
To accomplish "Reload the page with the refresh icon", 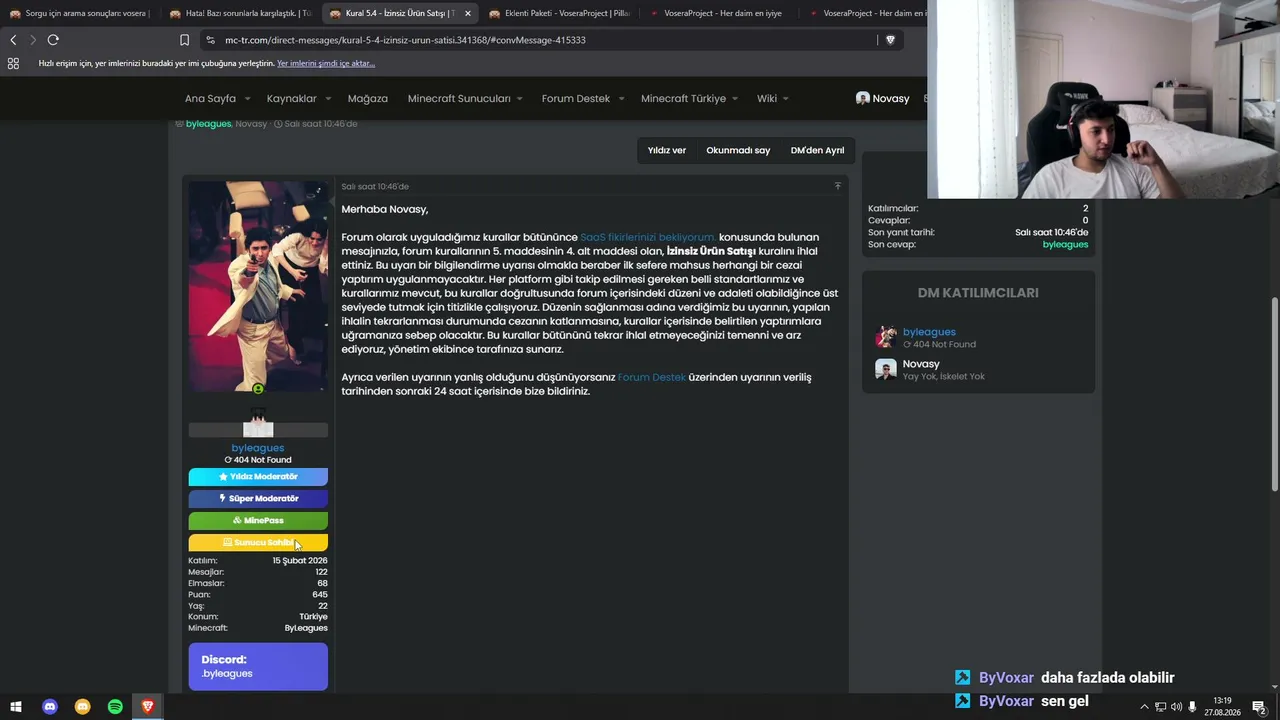I will coord(53,40).
